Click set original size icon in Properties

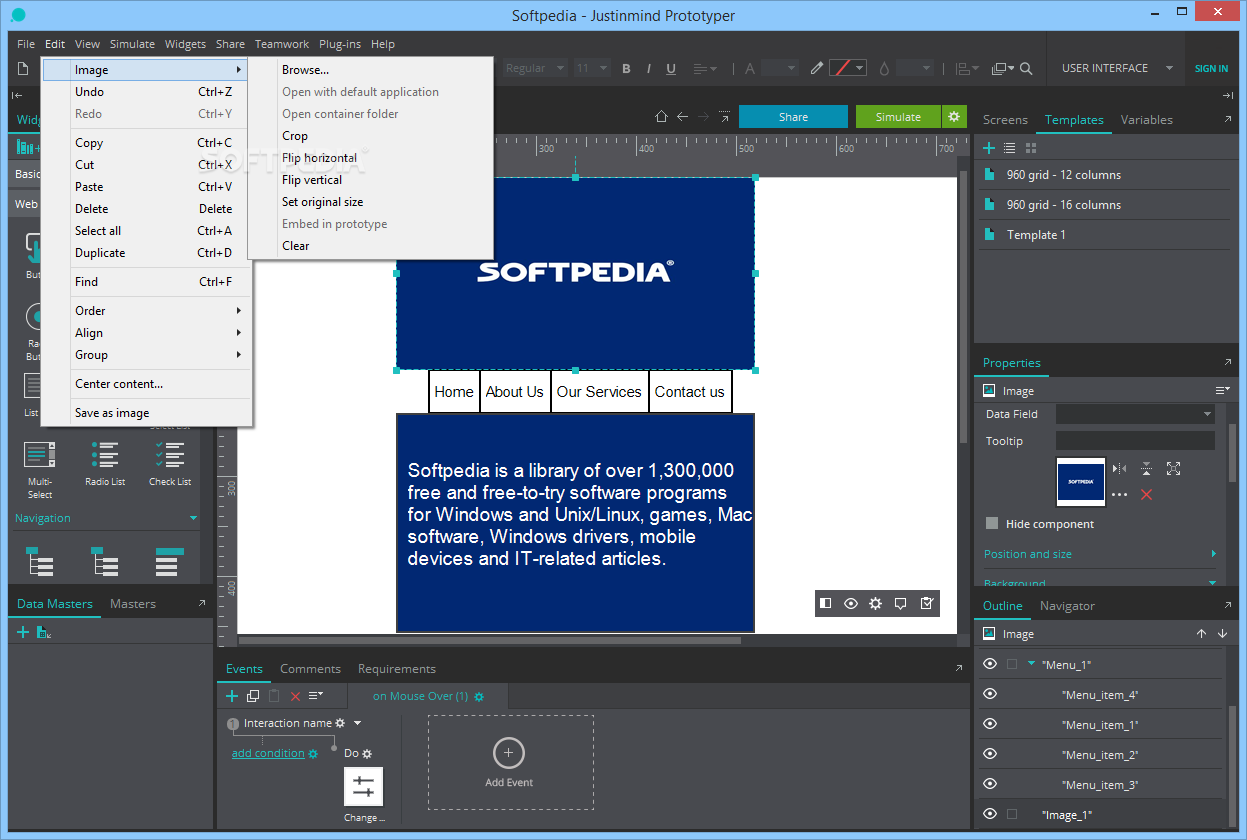pos(1173,468)
